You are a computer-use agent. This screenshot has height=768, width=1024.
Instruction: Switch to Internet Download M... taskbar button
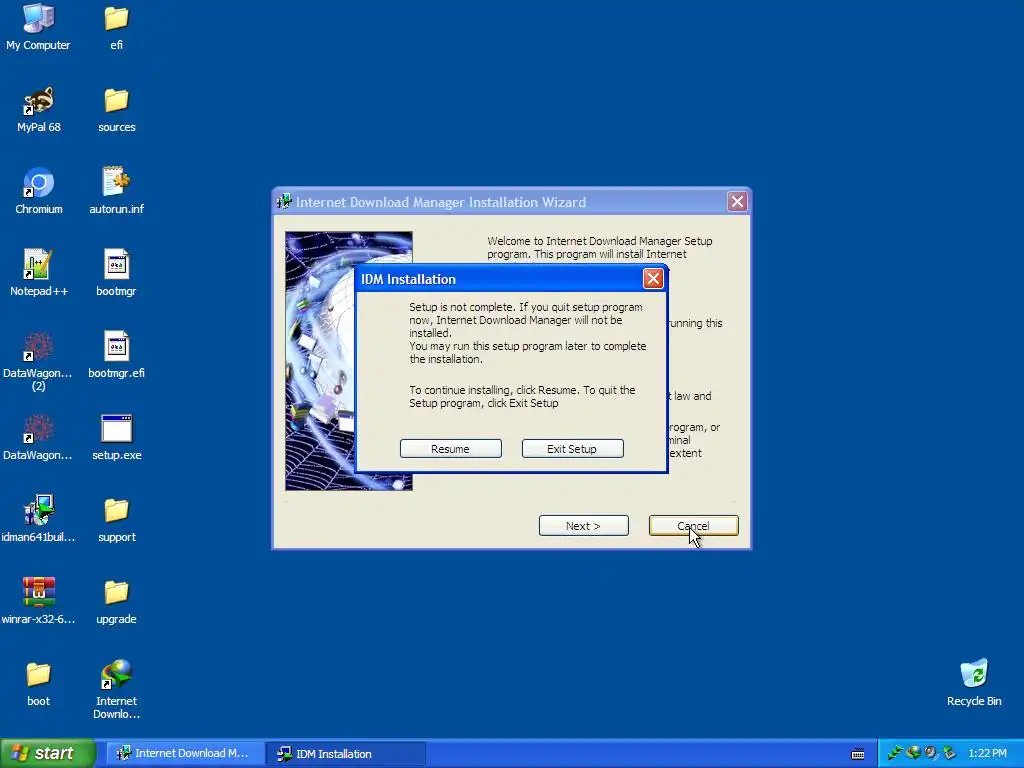[183, 753]
